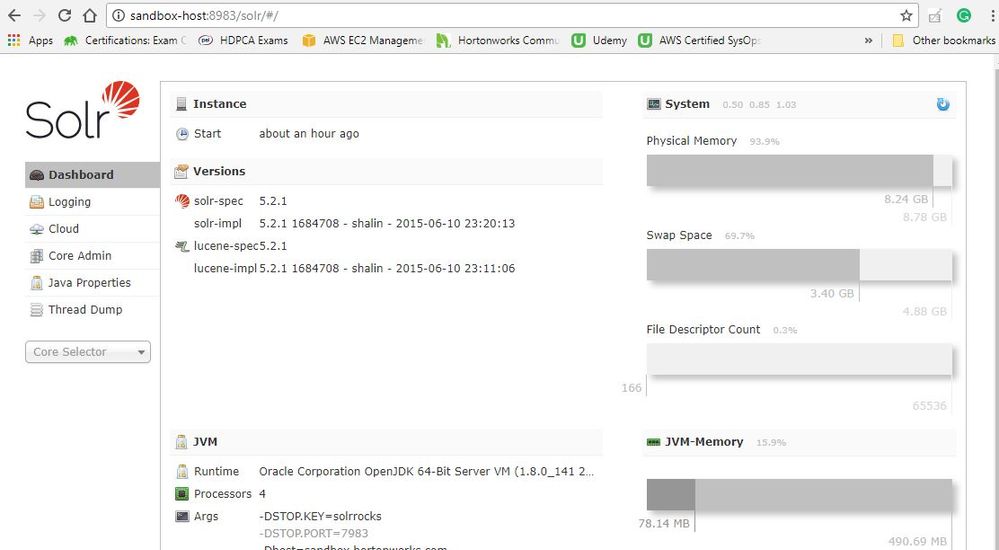The image size is (999, 550).
Task: Open the Apps grid icon
Action: click(x=14, y=40)
